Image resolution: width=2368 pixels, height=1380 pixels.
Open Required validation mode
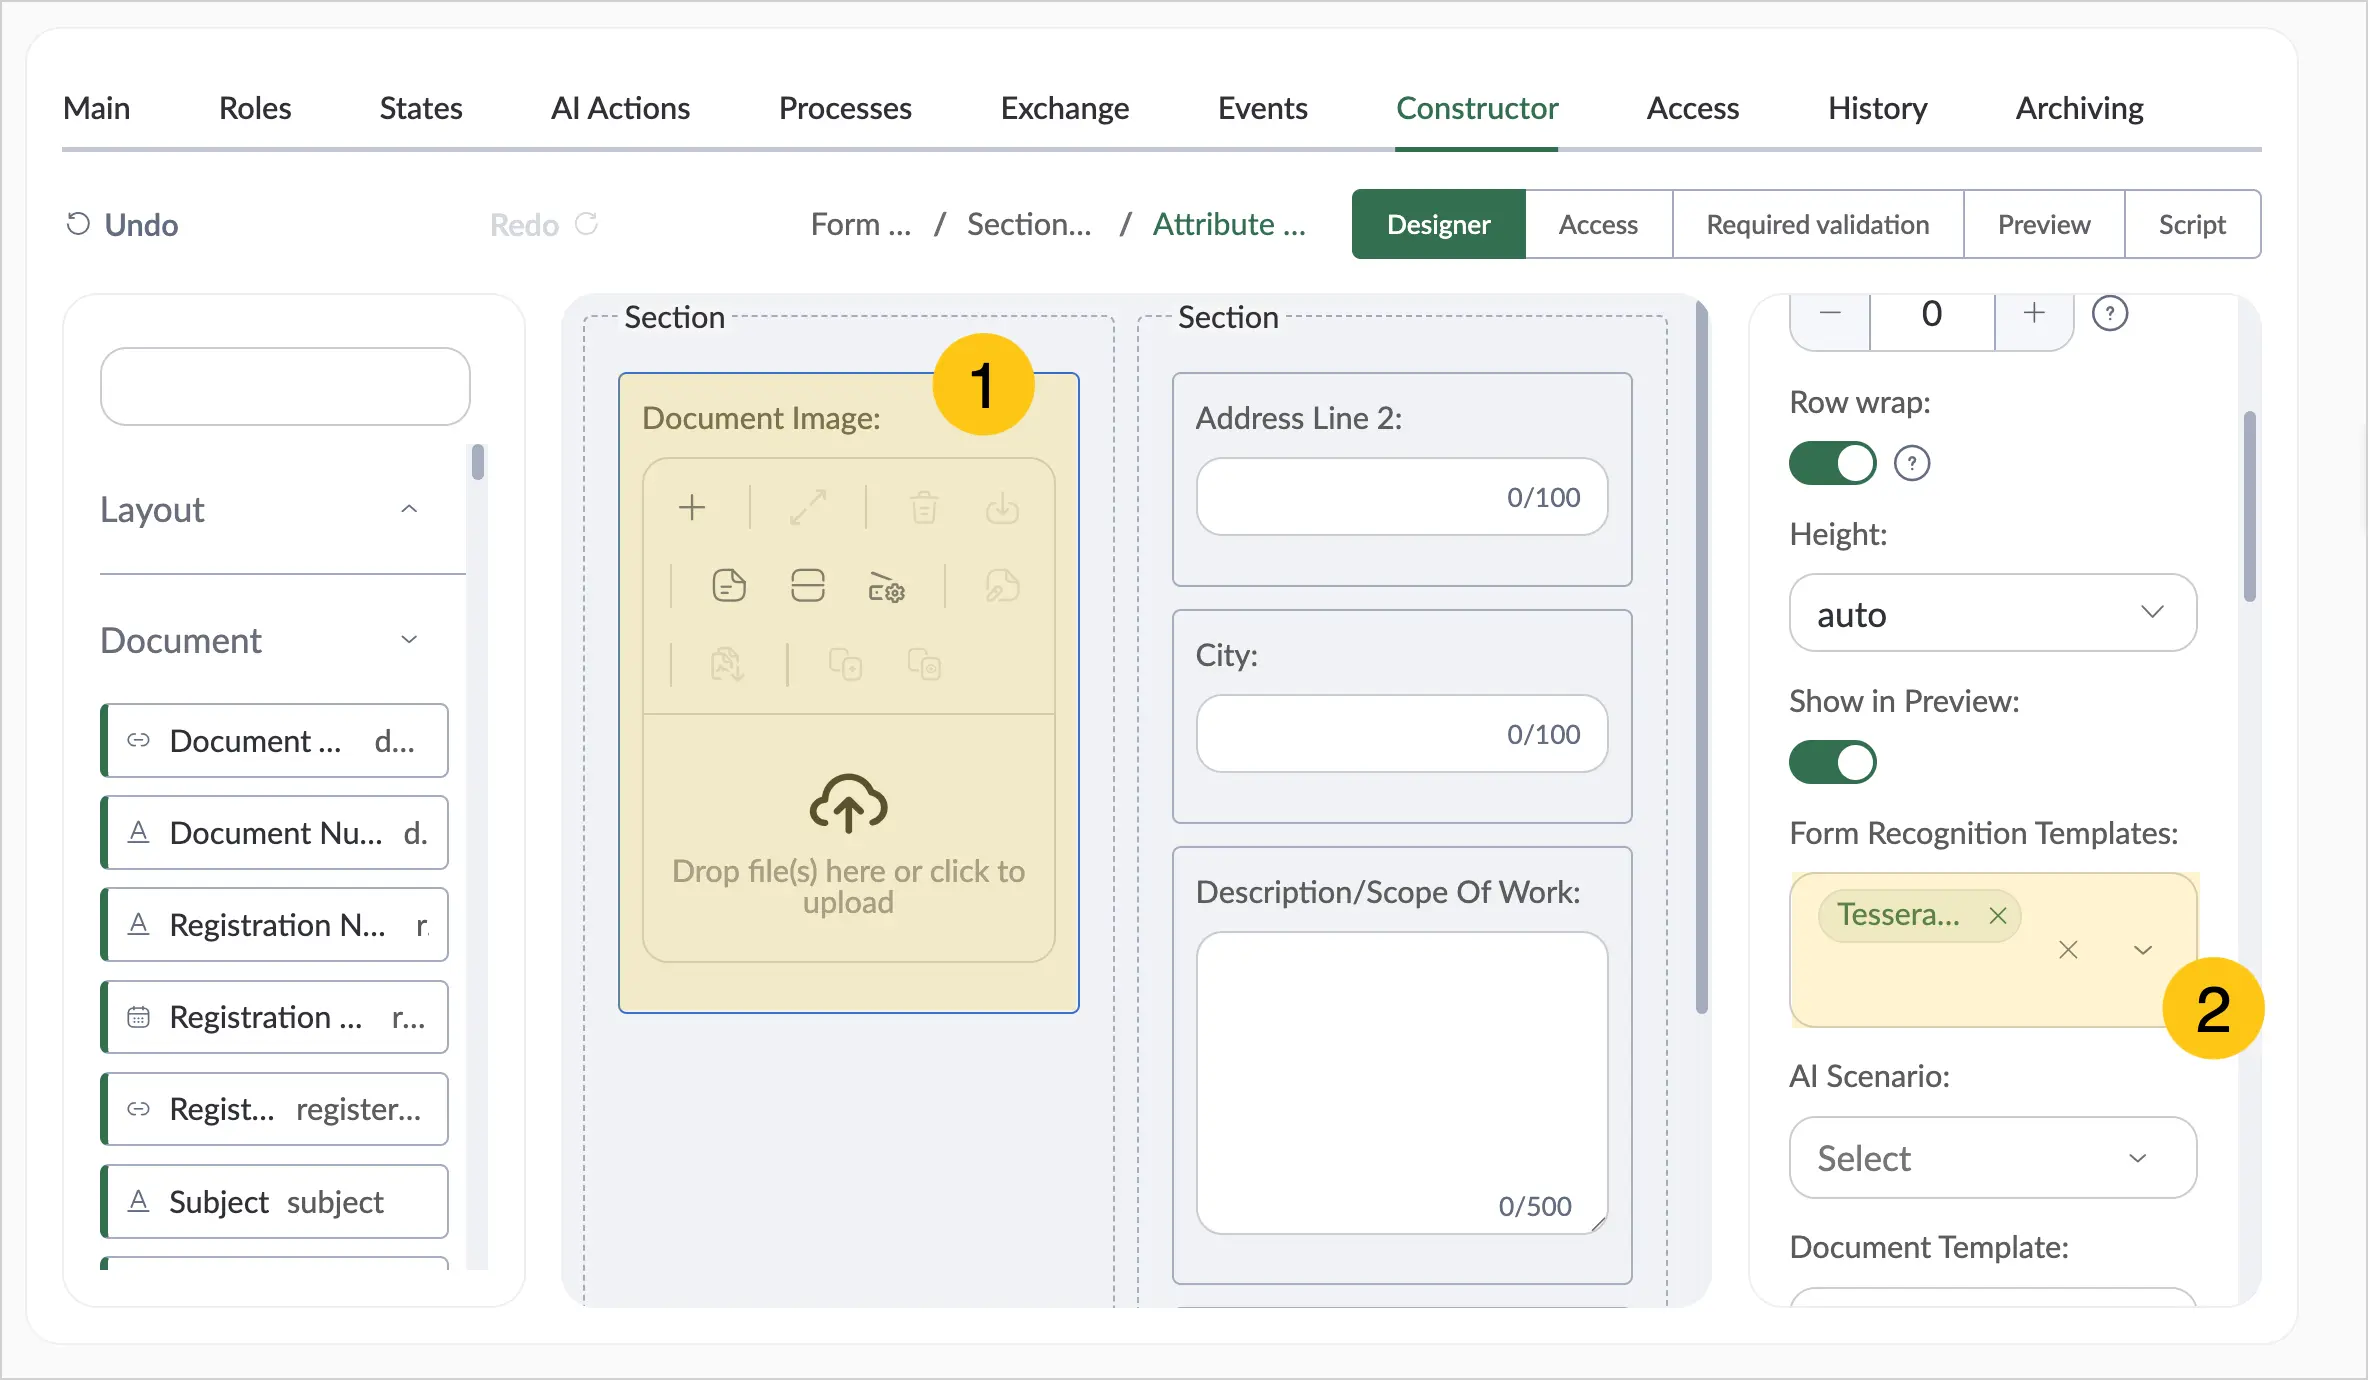tap(1817, 224)
